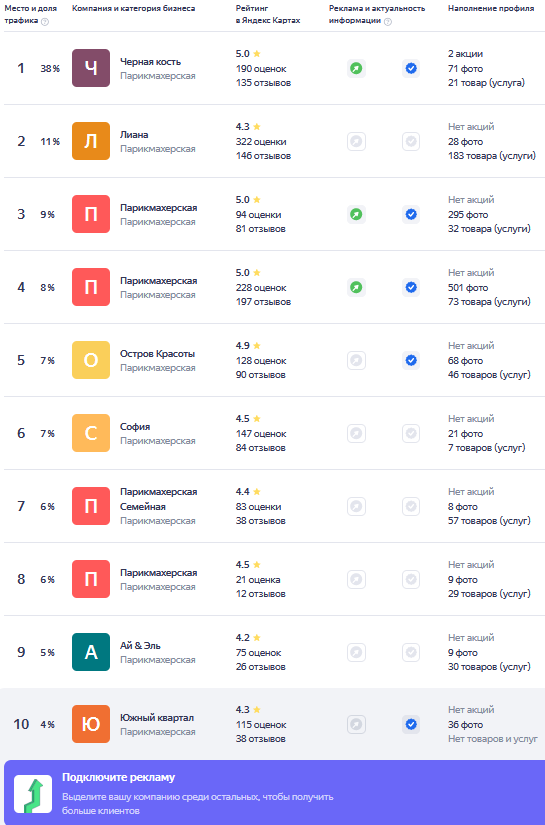Viewport: 545px width, 825px height.
Task: Open the Лиана orange avatar tile
Action: (x=91, y=142)
